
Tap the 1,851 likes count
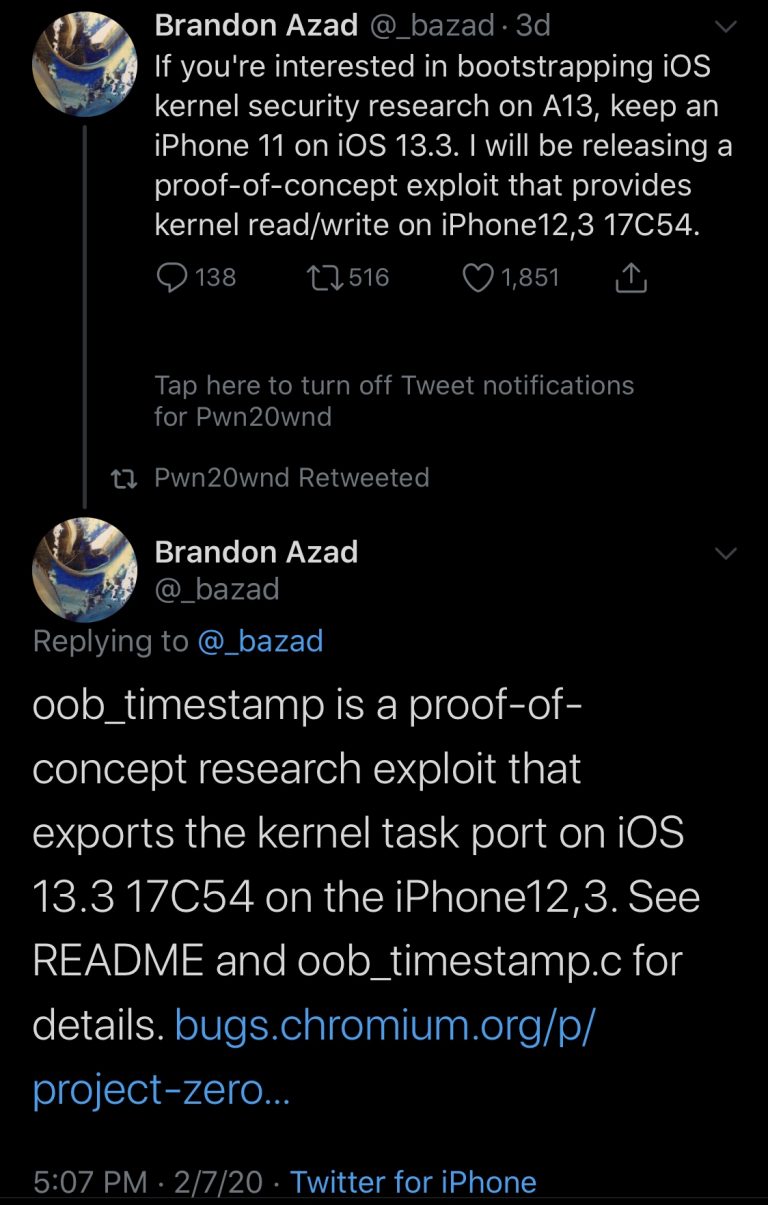pos(530,277)
